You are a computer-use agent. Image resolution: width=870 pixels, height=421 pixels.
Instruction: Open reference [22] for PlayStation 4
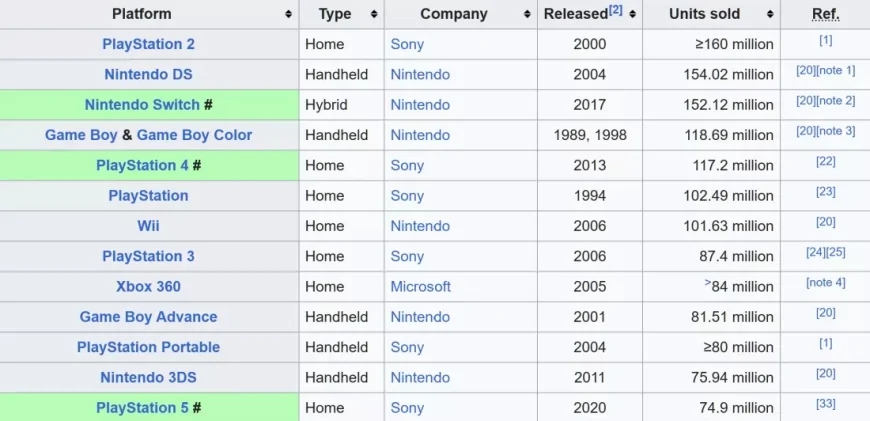pos(825,162)
